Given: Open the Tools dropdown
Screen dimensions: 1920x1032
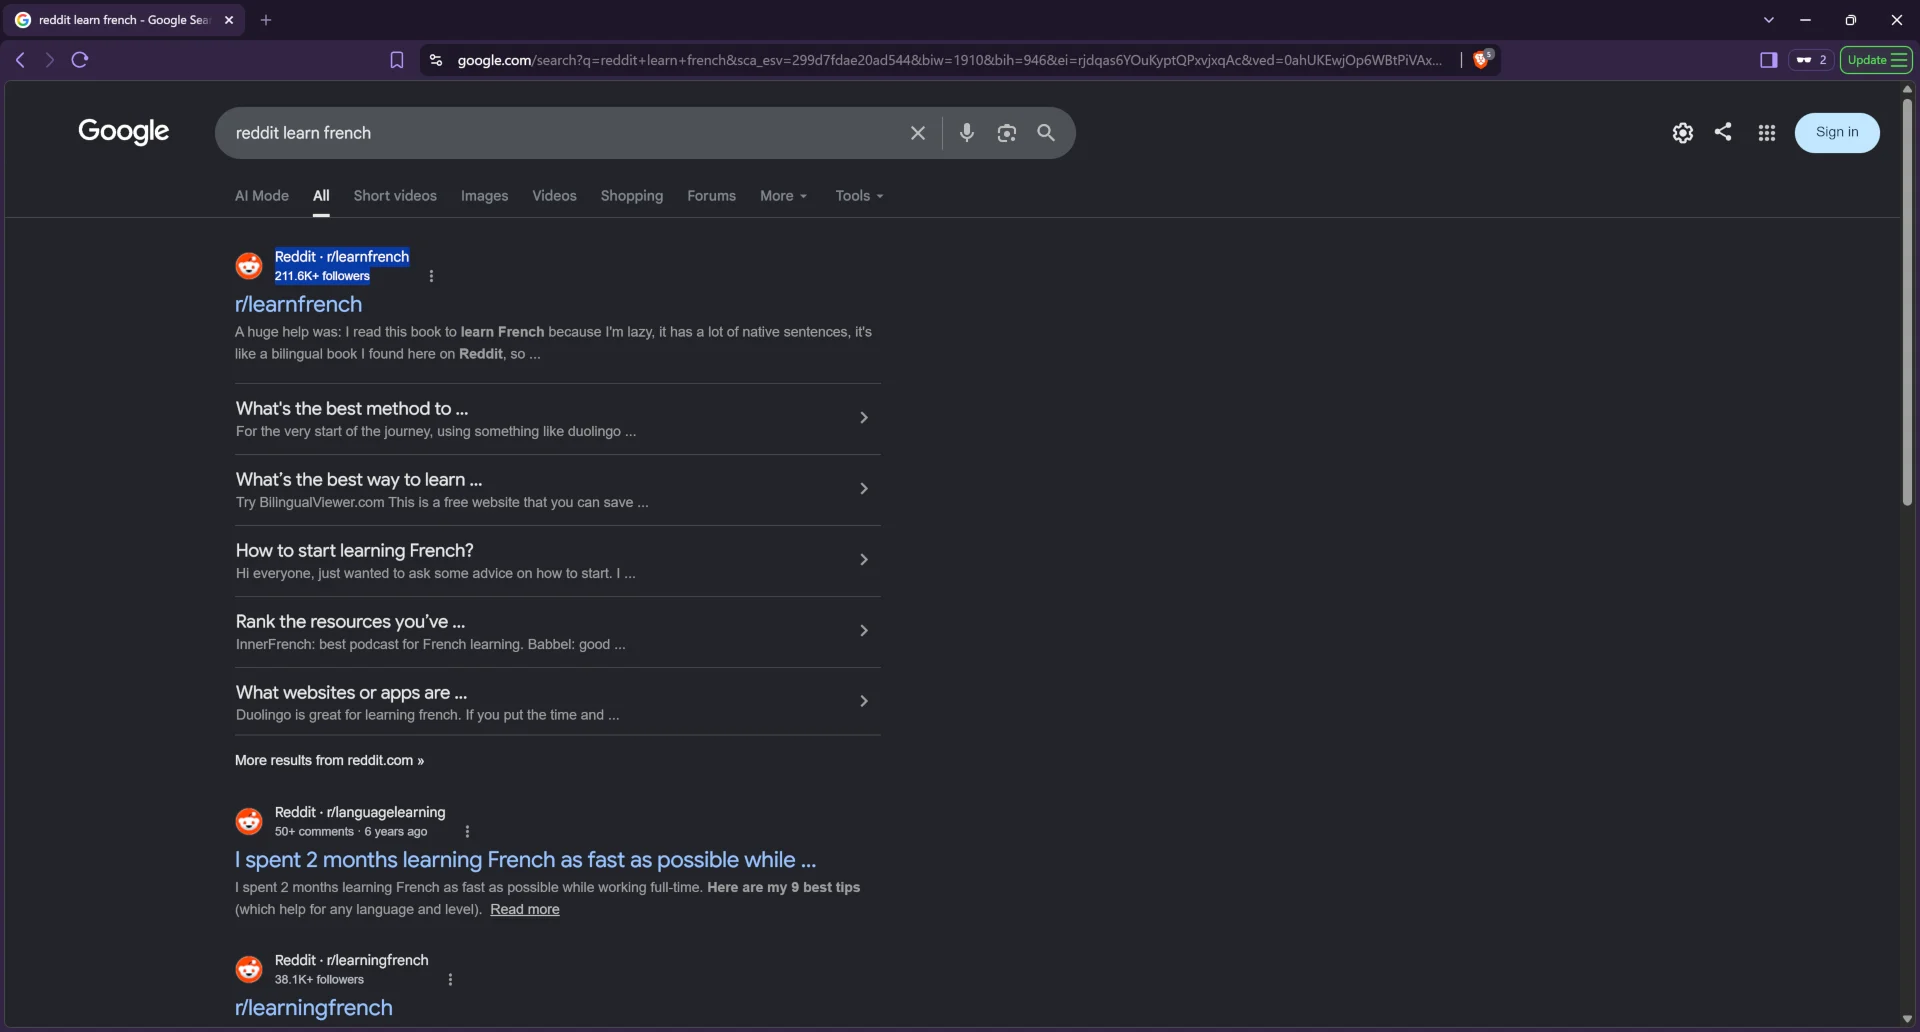Looking at the screenshot, I should 860,196.
